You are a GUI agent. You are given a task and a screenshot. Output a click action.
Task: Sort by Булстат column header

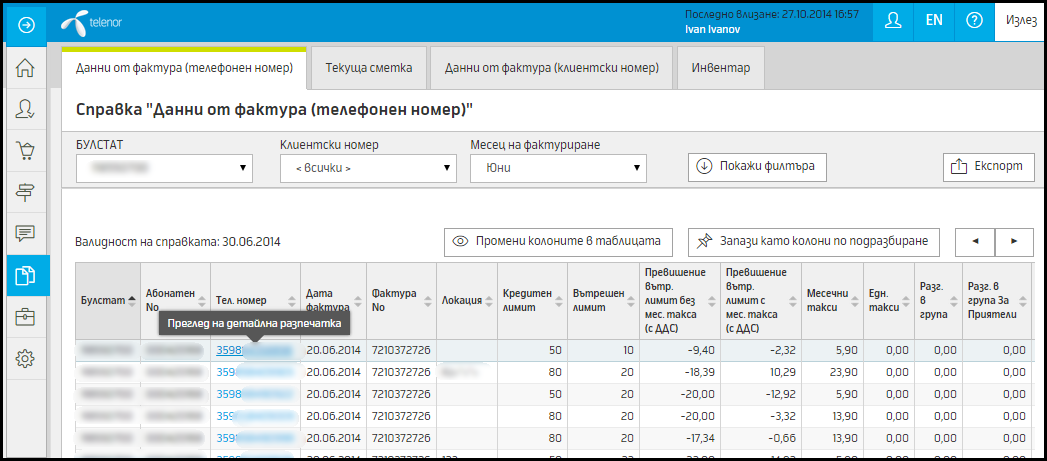pyautogui.click(x=108, y=301)
